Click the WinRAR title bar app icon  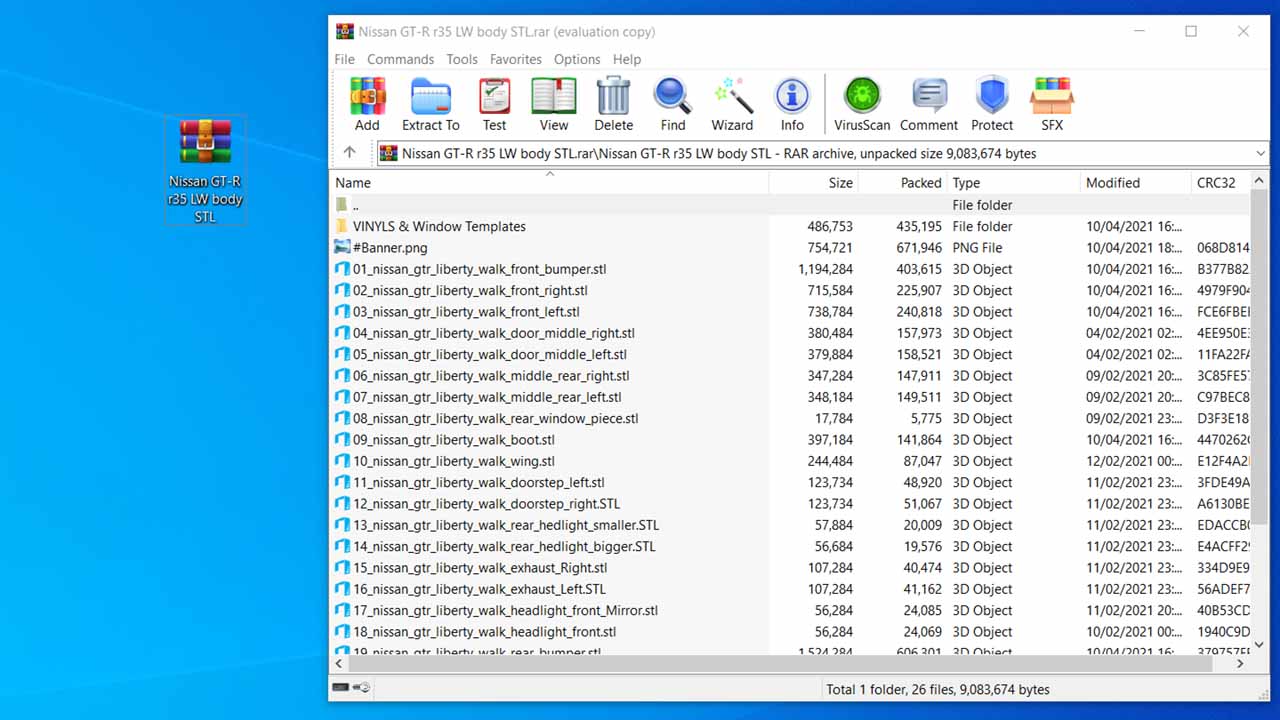pyautogui.click(x=345, y=31)
